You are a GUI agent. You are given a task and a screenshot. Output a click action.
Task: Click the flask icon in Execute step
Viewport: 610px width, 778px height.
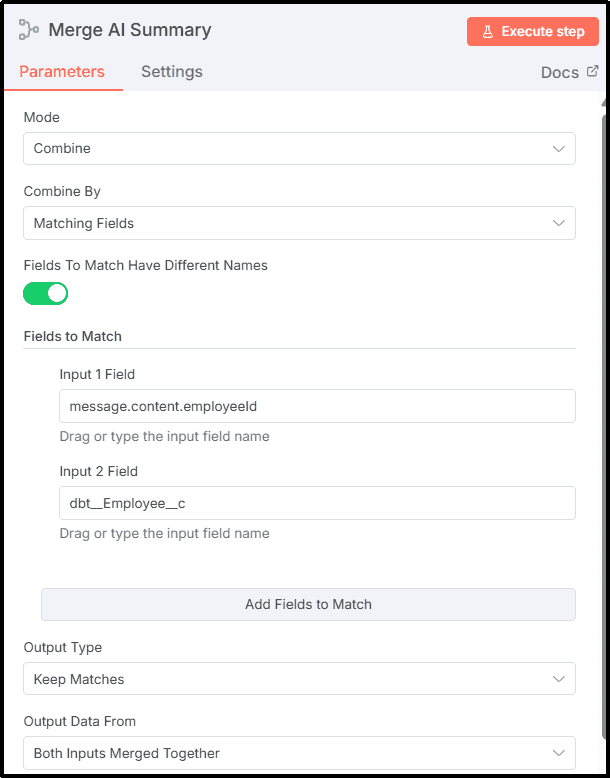(x=488, y=31)
